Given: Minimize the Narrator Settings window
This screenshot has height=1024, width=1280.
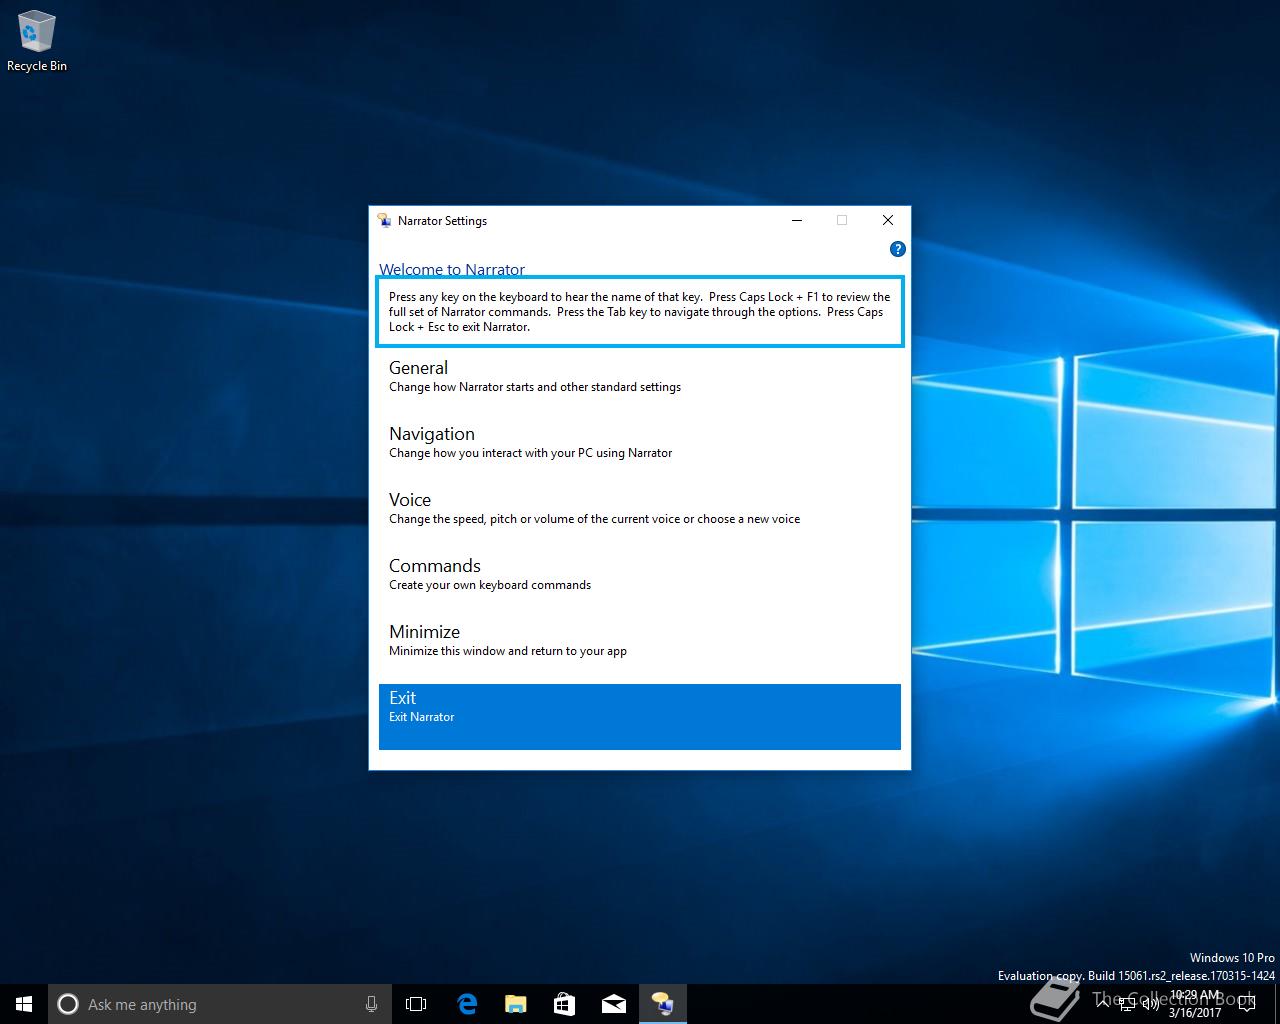Looking at the screenshot, I should [797, 220].
